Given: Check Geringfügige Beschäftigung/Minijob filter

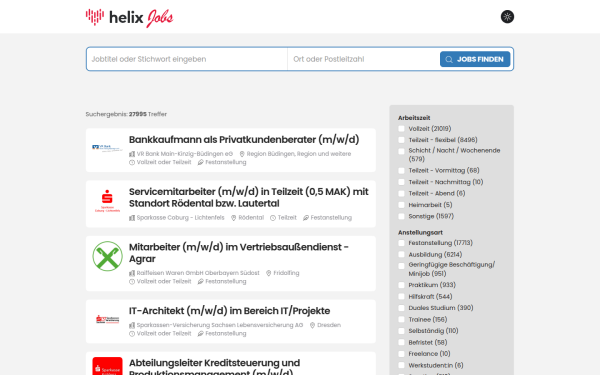Looking at the screenshot, I should [x=401, y=266].
